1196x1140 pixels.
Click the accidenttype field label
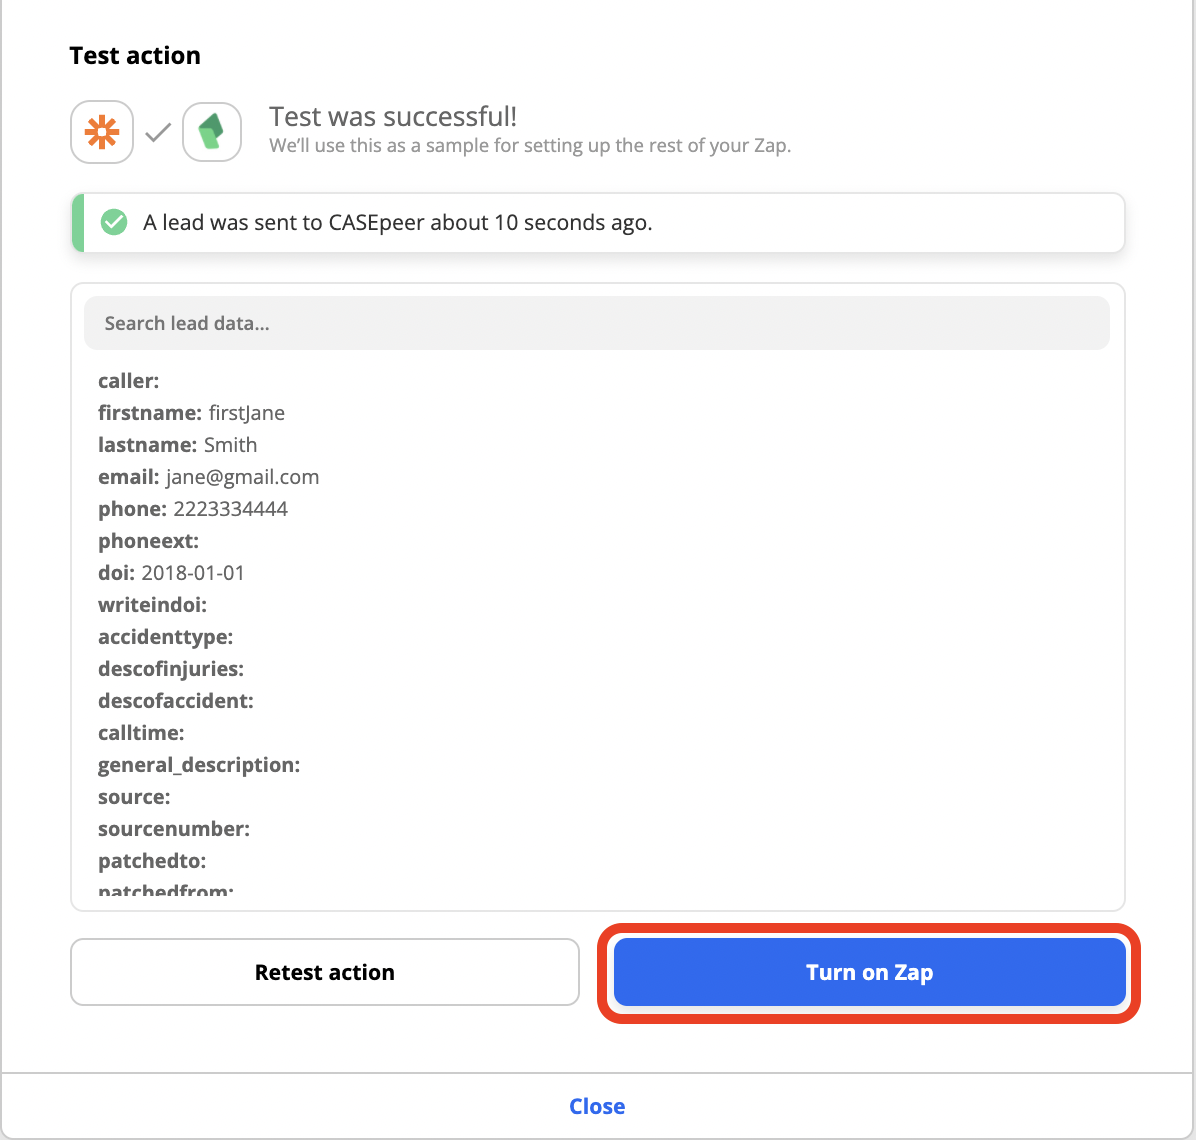[166, 637]
